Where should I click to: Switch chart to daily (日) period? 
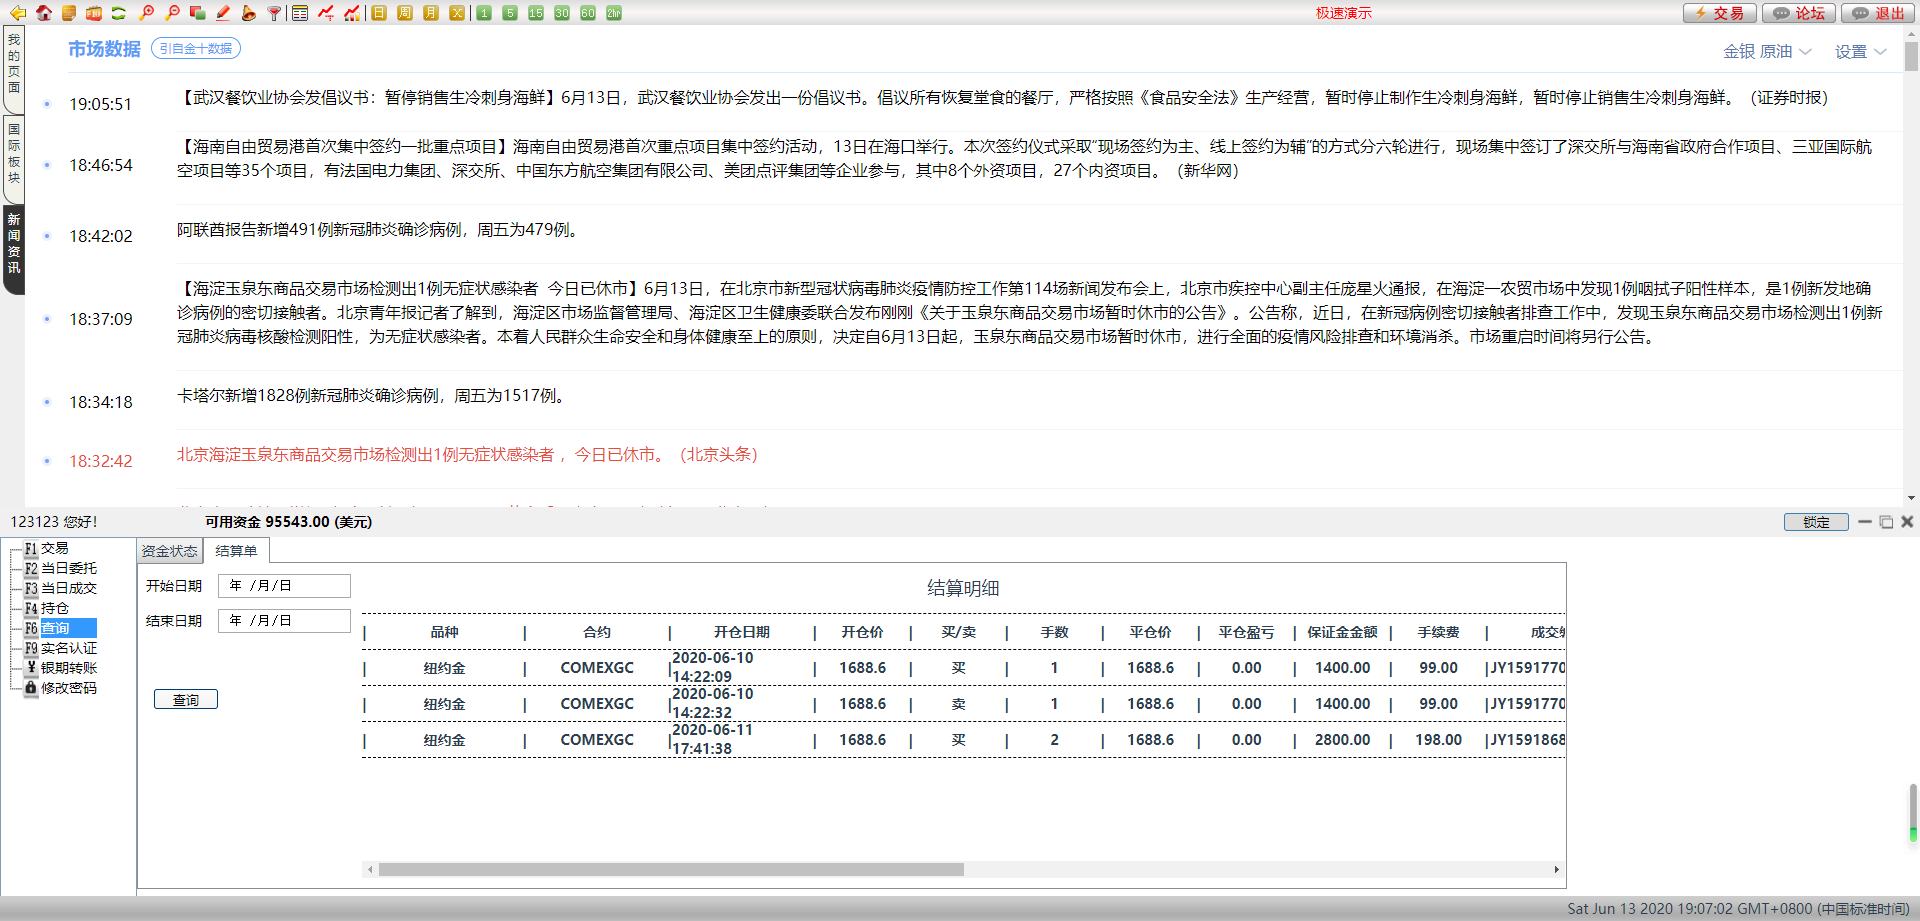tap(379, 13)
